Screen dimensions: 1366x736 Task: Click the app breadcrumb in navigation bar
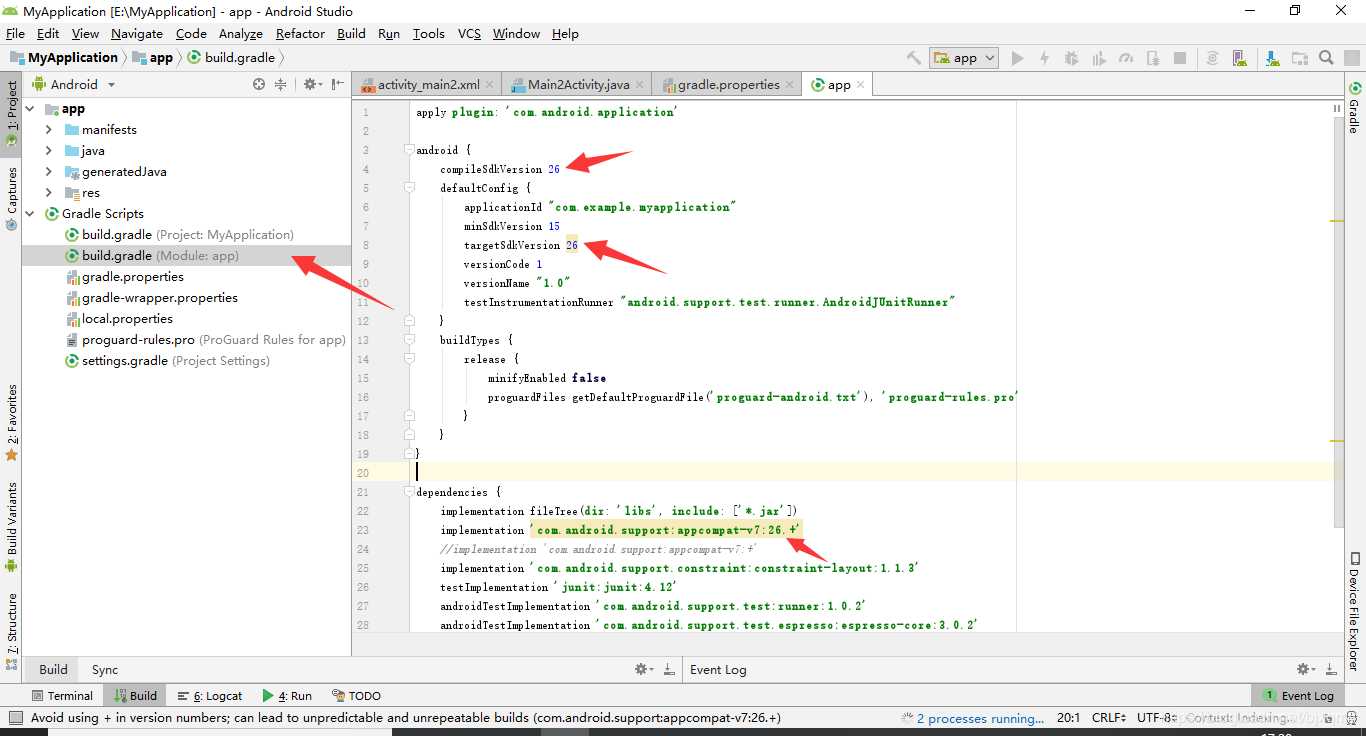(152, 58)
